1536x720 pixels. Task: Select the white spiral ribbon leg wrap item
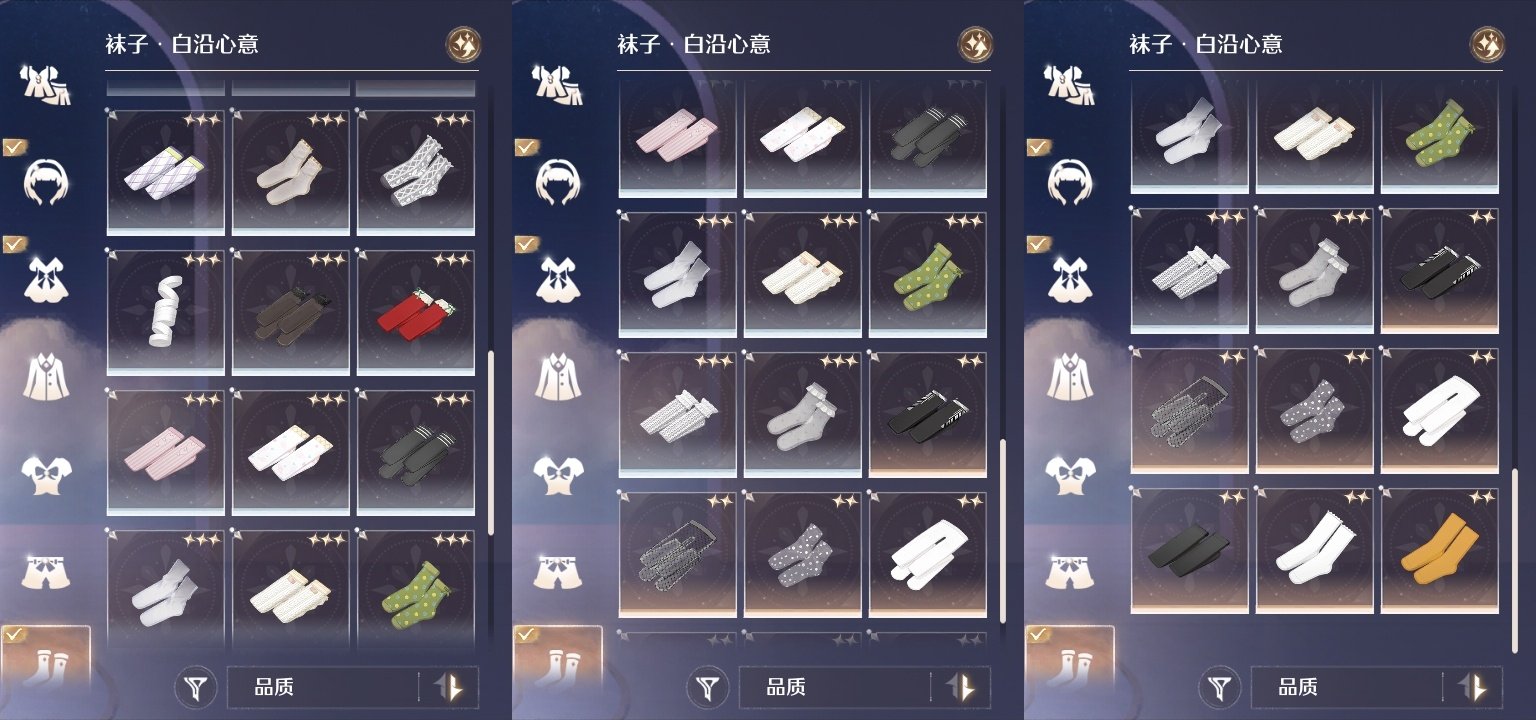[x=165, y=313]
